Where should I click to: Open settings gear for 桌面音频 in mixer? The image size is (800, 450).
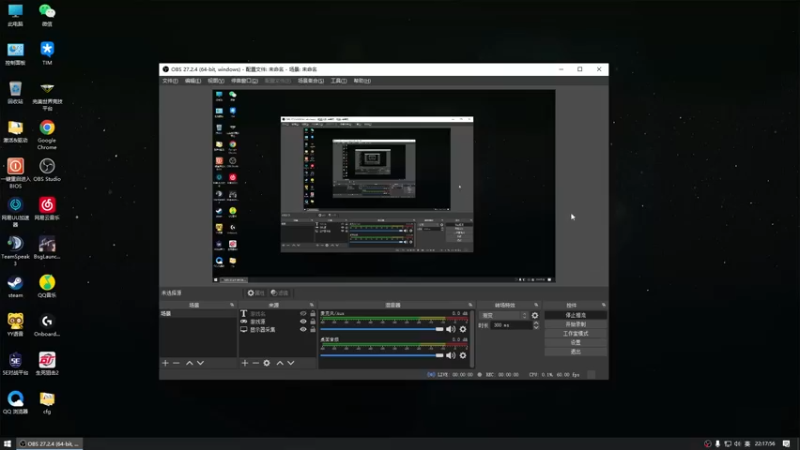463,356
